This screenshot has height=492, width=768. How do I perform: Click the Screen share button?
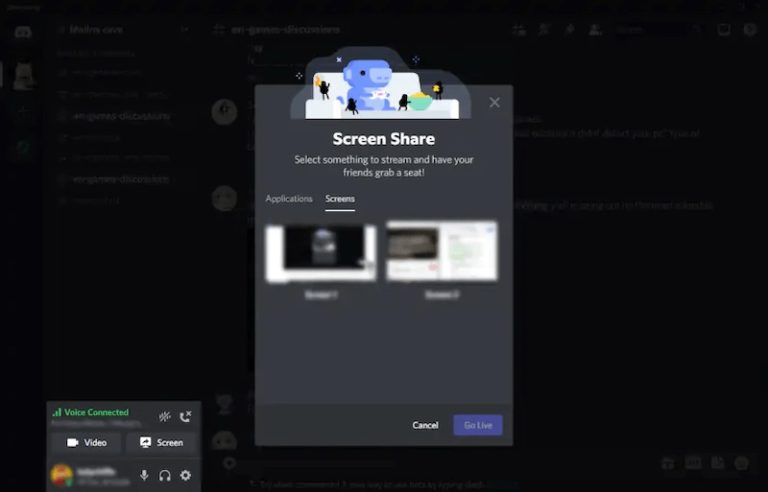pos(161,442)
